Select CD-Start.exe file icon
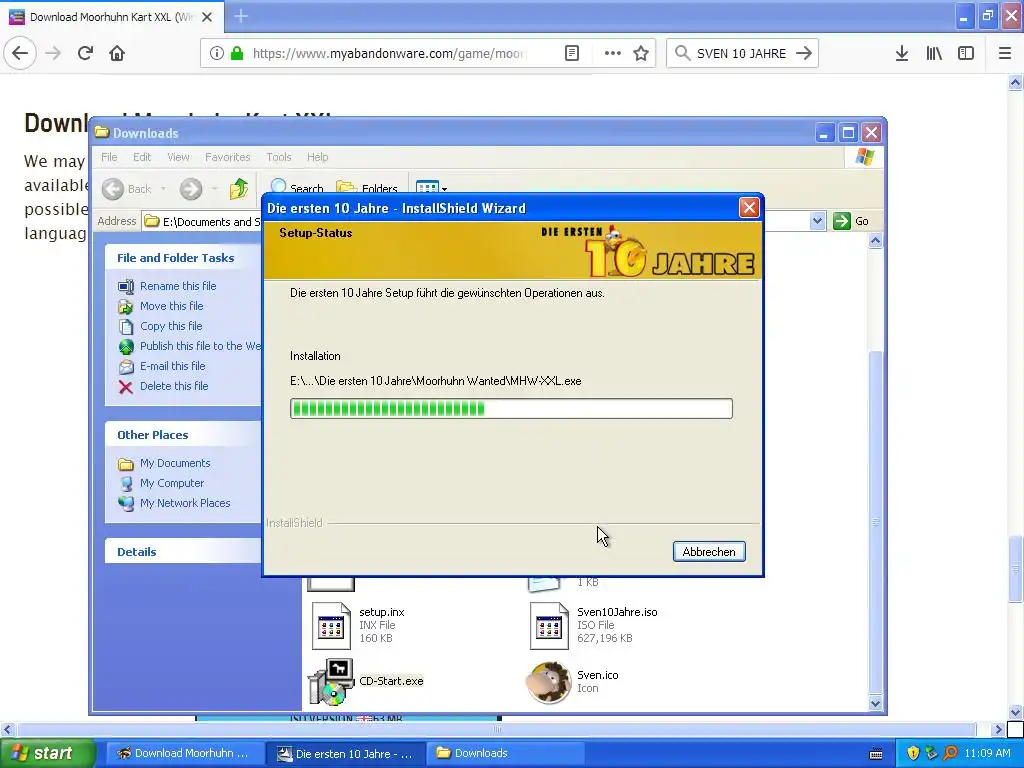Image resolution: width=1024 pixels, height=768 pixels. 331,682
